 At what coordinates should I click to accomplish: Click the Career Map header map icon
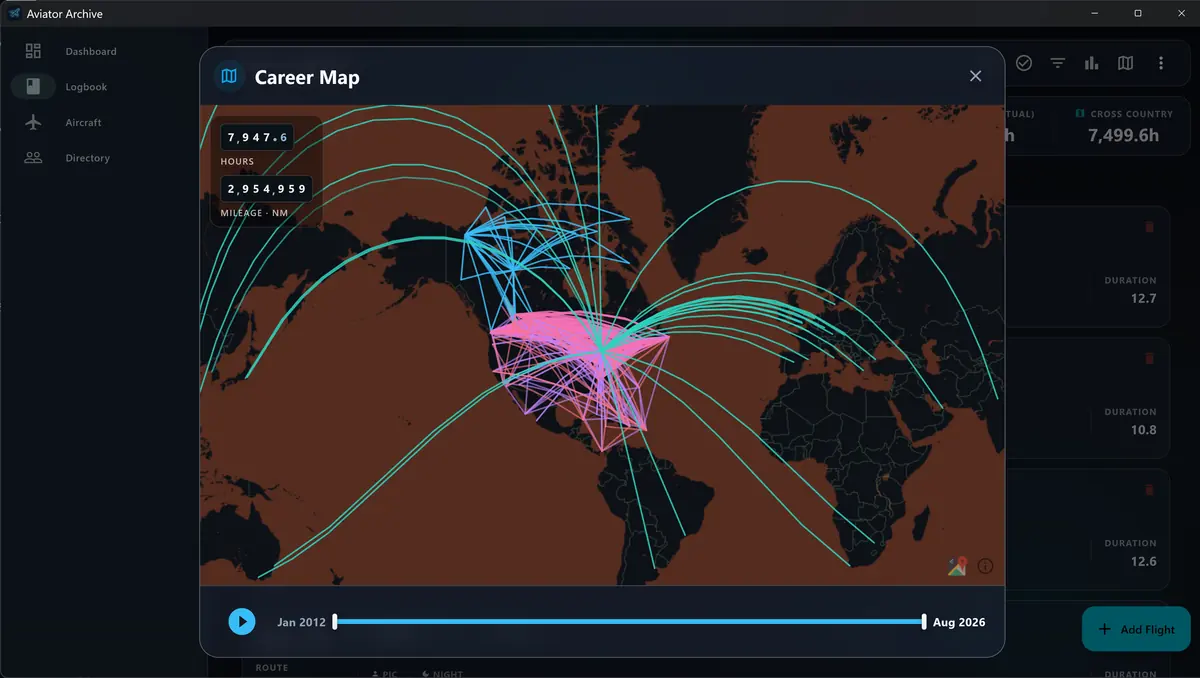click(230, 76)
